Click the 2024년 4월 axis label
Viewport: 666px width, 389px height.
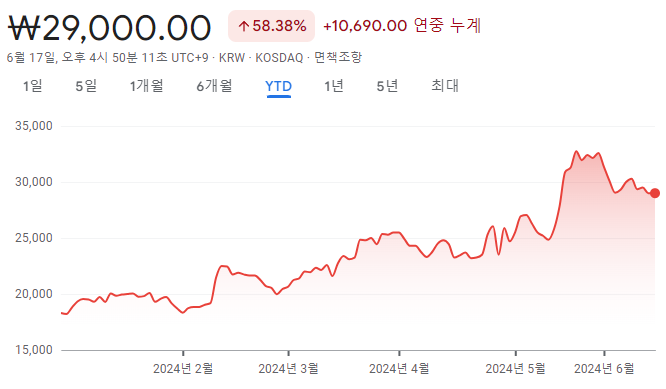coord(399,368)
